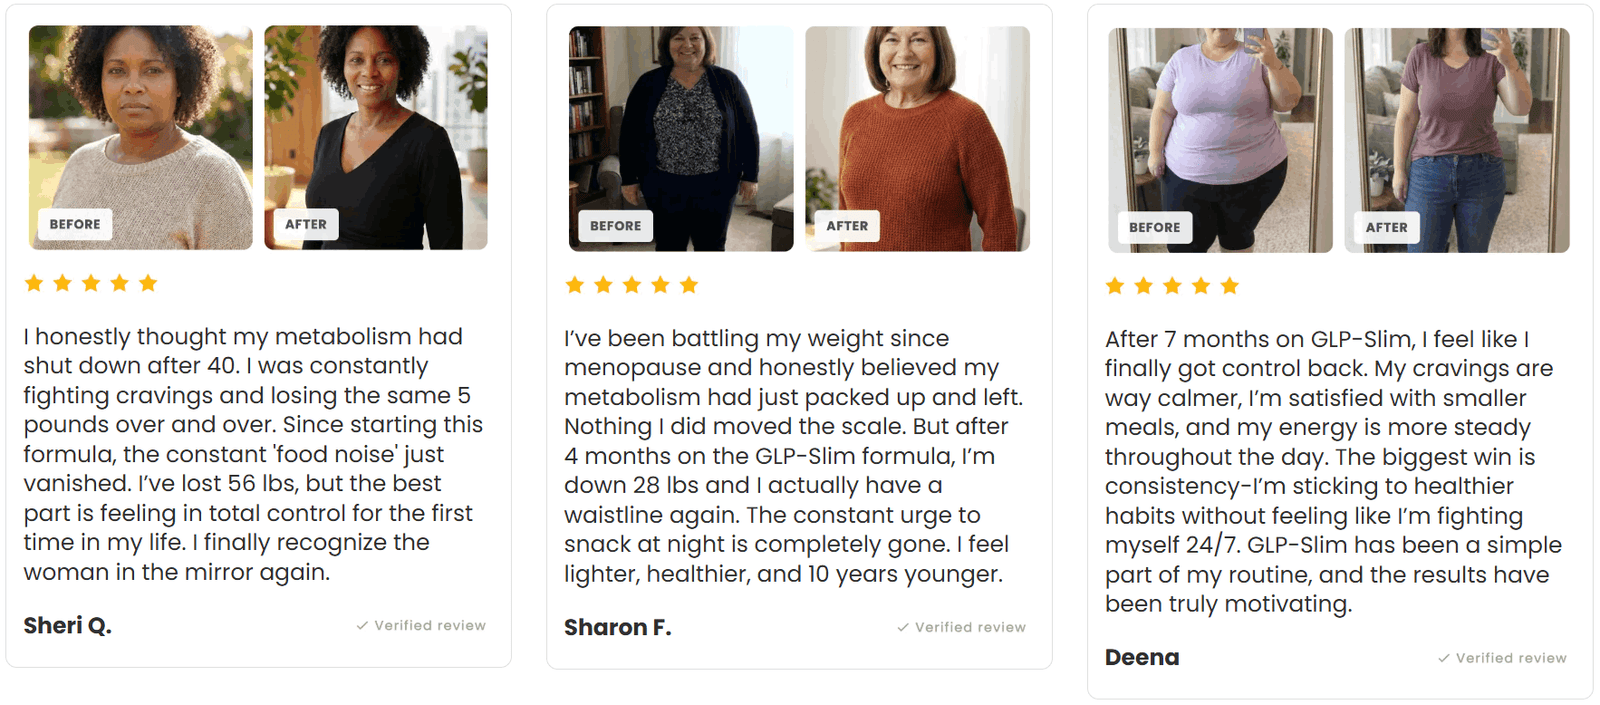The image size is (1600, 705).
Task: Click the last star in Deena's rating
Action: click(1229, 286)
